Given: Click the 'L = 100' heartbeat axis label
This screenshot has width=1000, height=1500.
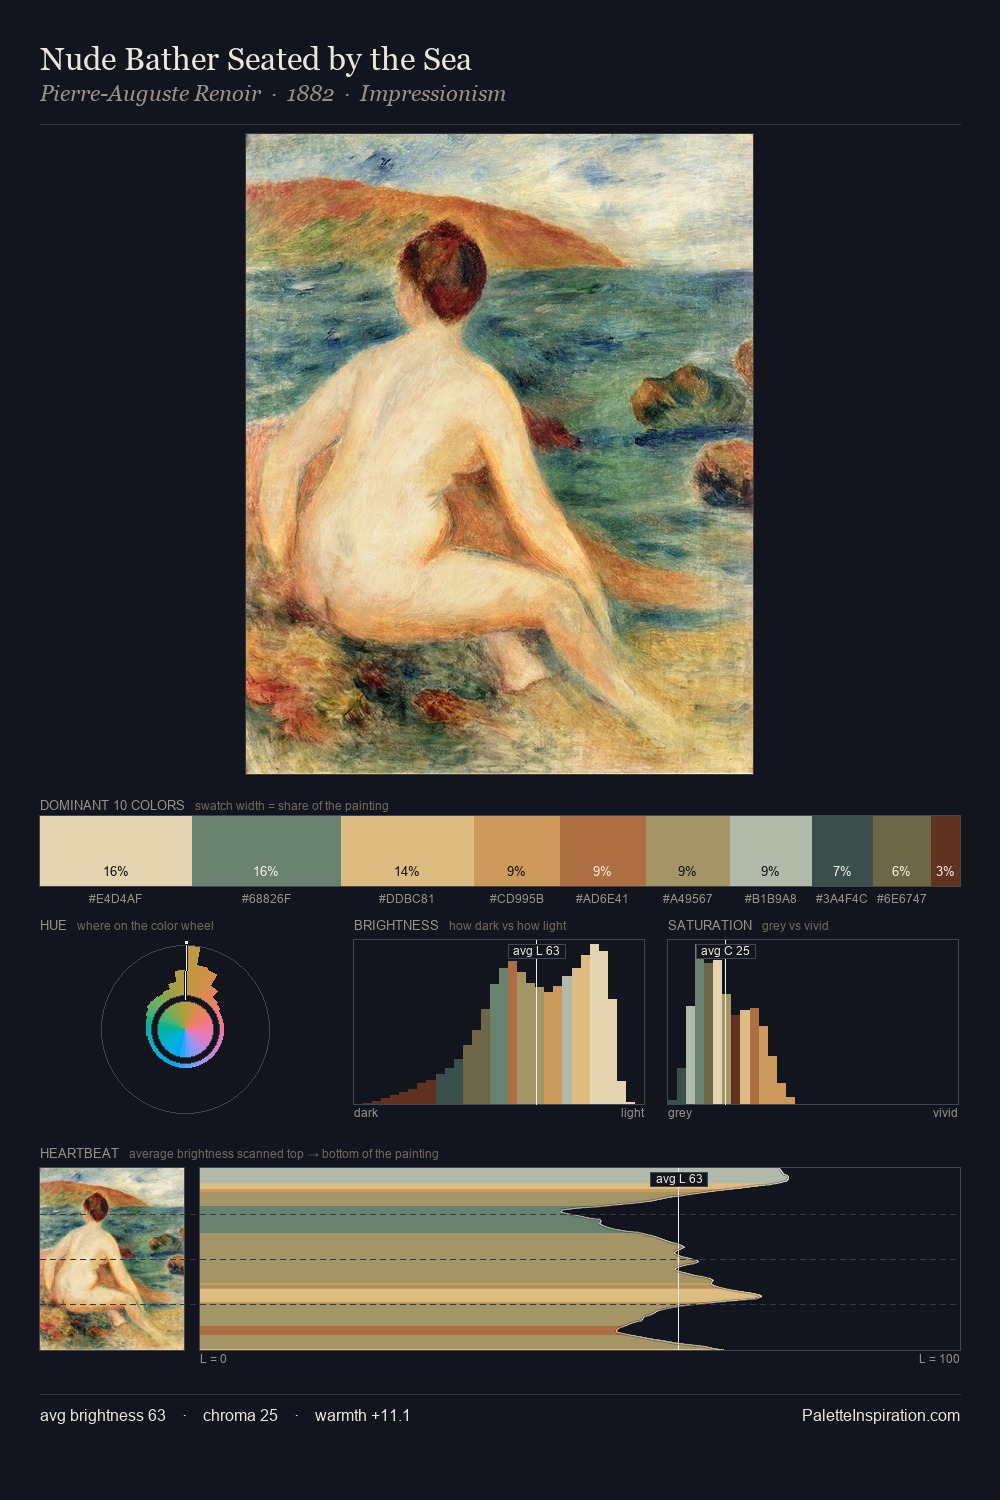Looking at the screenshot, I should click(x=939, y=1359).
